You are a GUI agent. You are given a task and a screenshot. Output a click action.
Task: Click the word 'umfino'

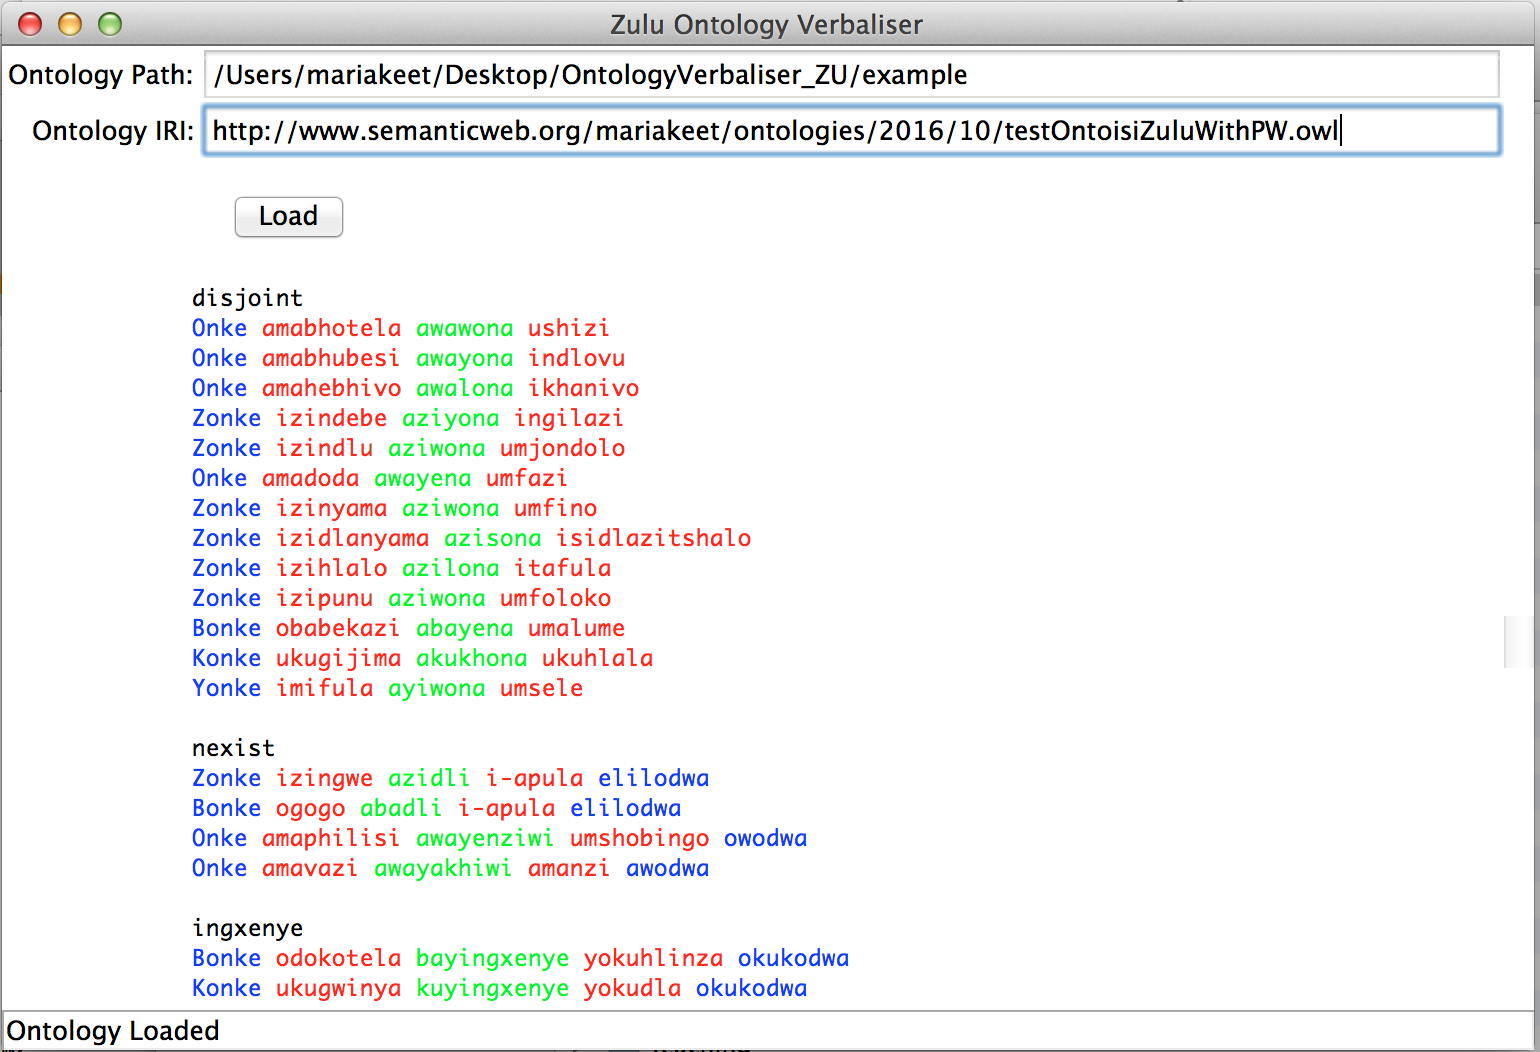click(555, 508)
